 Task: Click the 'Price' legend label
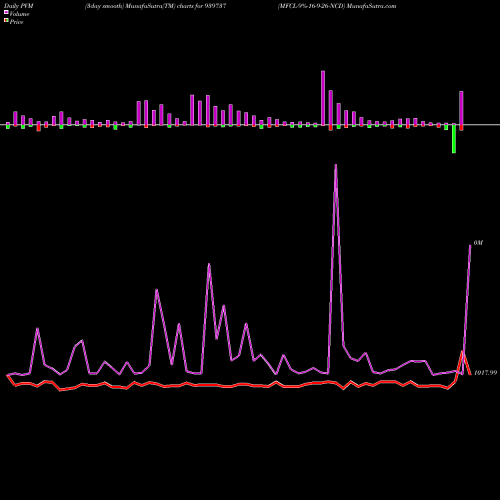[x=16, y=22]
